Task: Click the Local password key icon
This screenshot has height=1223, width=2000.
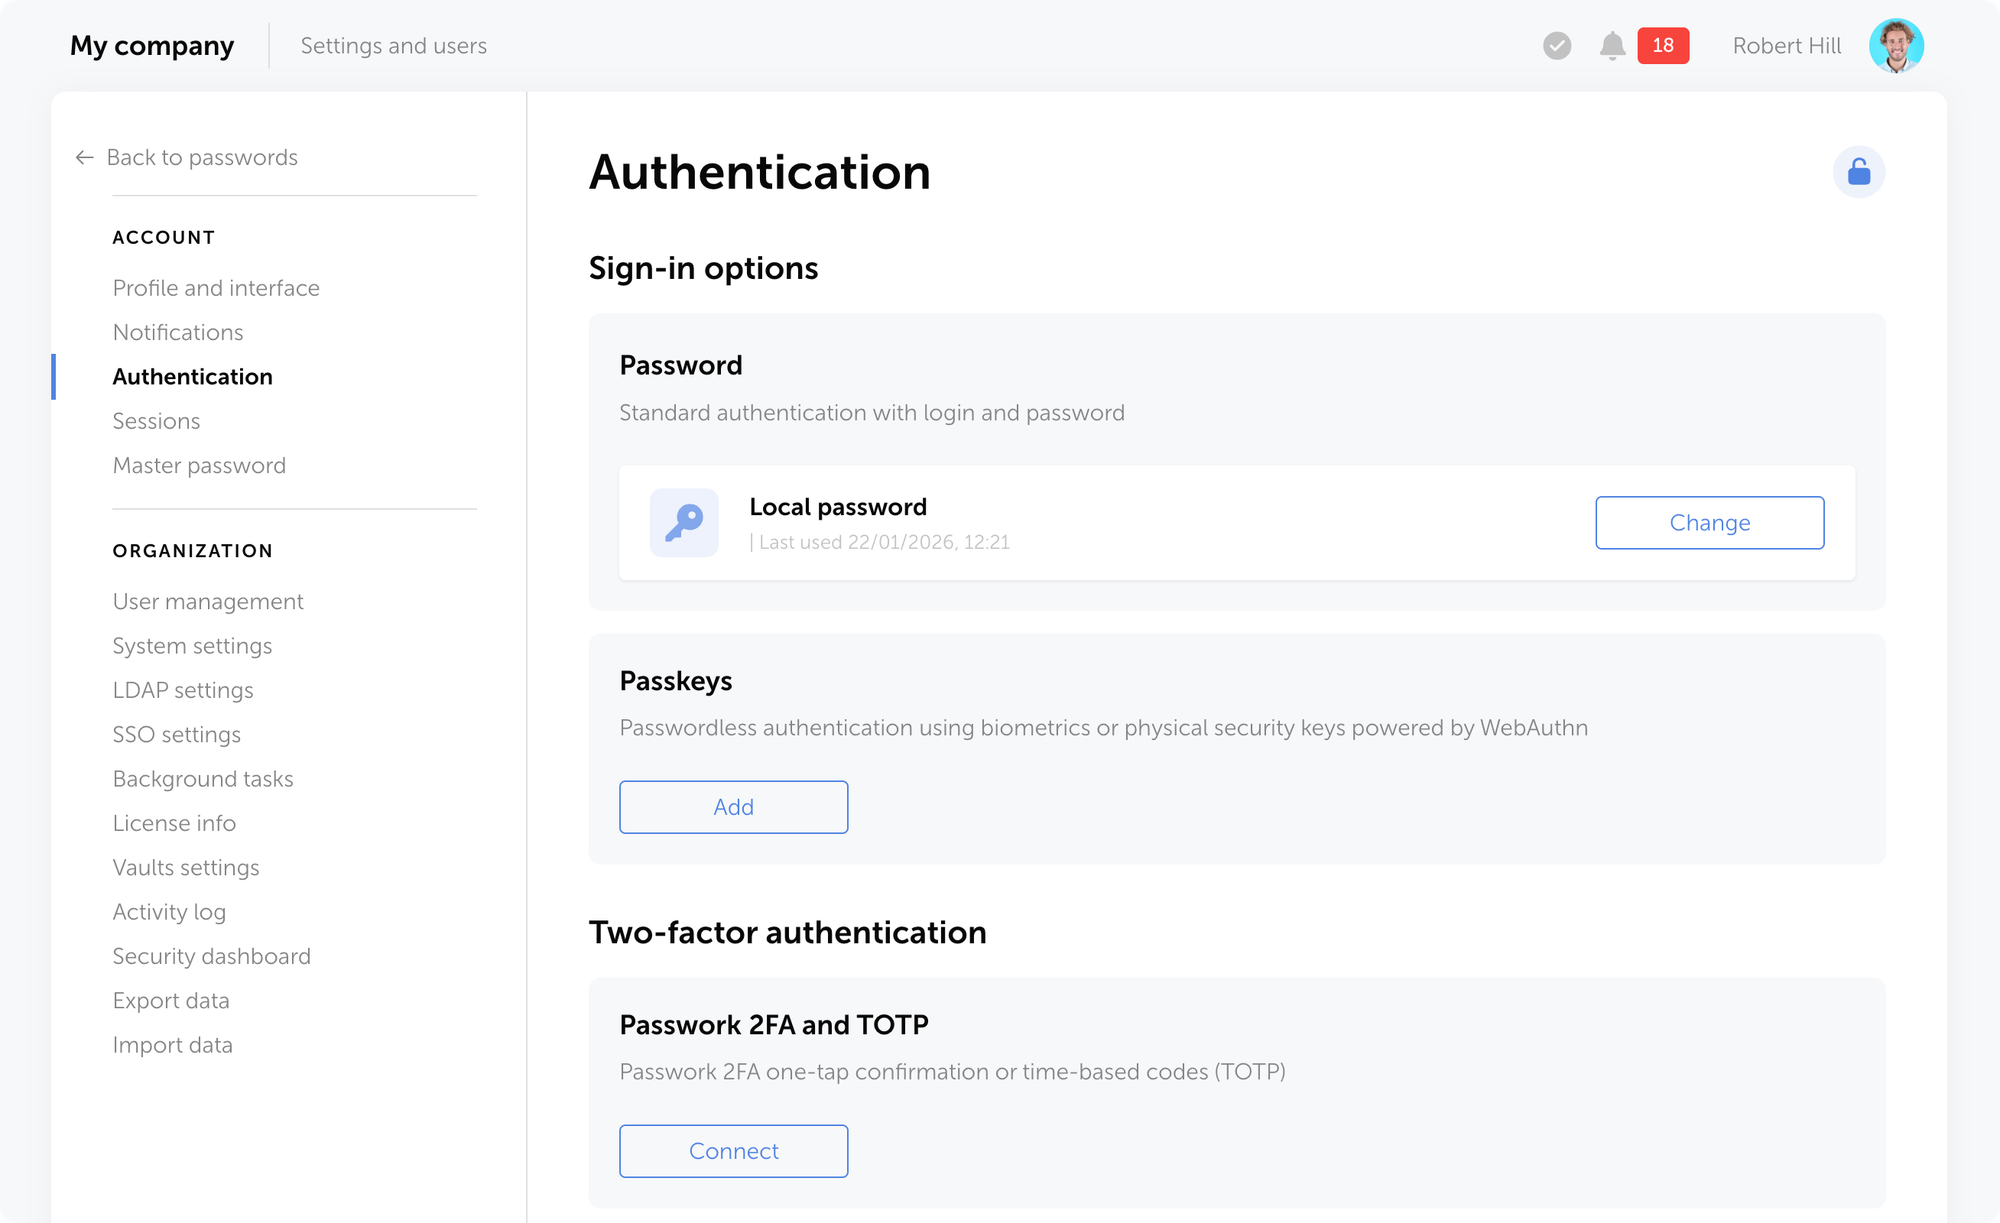Action: click(684, 522)
